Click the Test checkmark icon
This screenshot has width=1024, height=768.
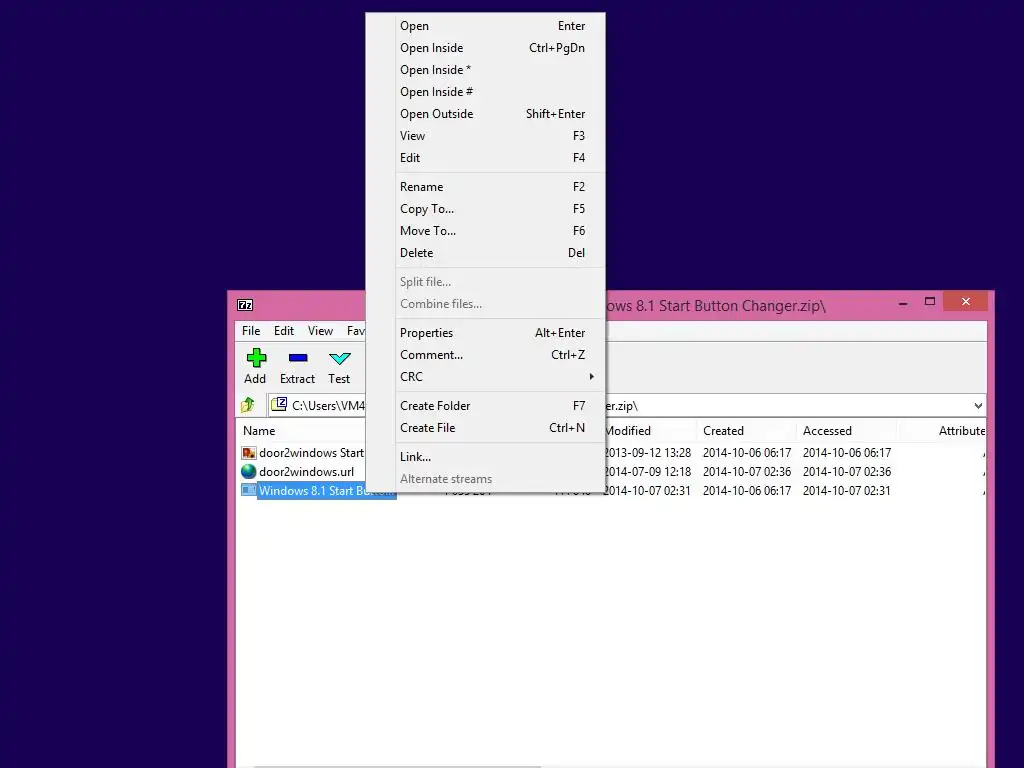pos(340,359)
